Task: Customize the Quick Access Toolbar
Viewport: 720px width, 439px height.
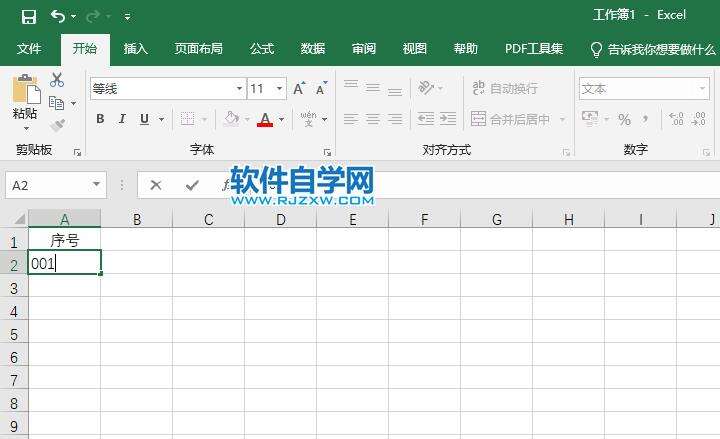Action: pyautogui.click(x=127, y=17)
